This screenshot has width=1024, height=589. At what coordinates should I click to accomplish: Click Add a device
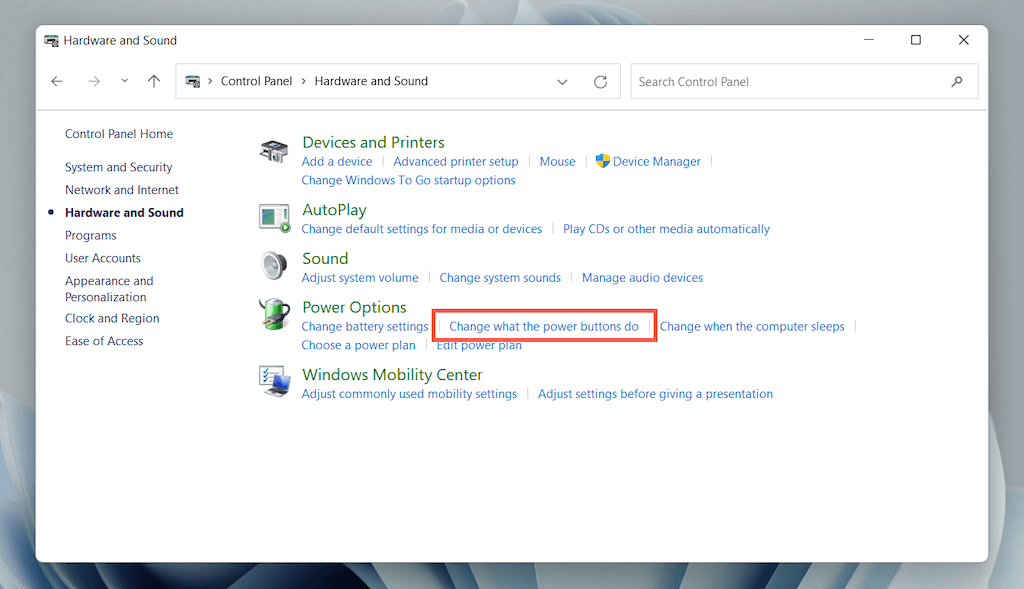[x=336, y=161]
